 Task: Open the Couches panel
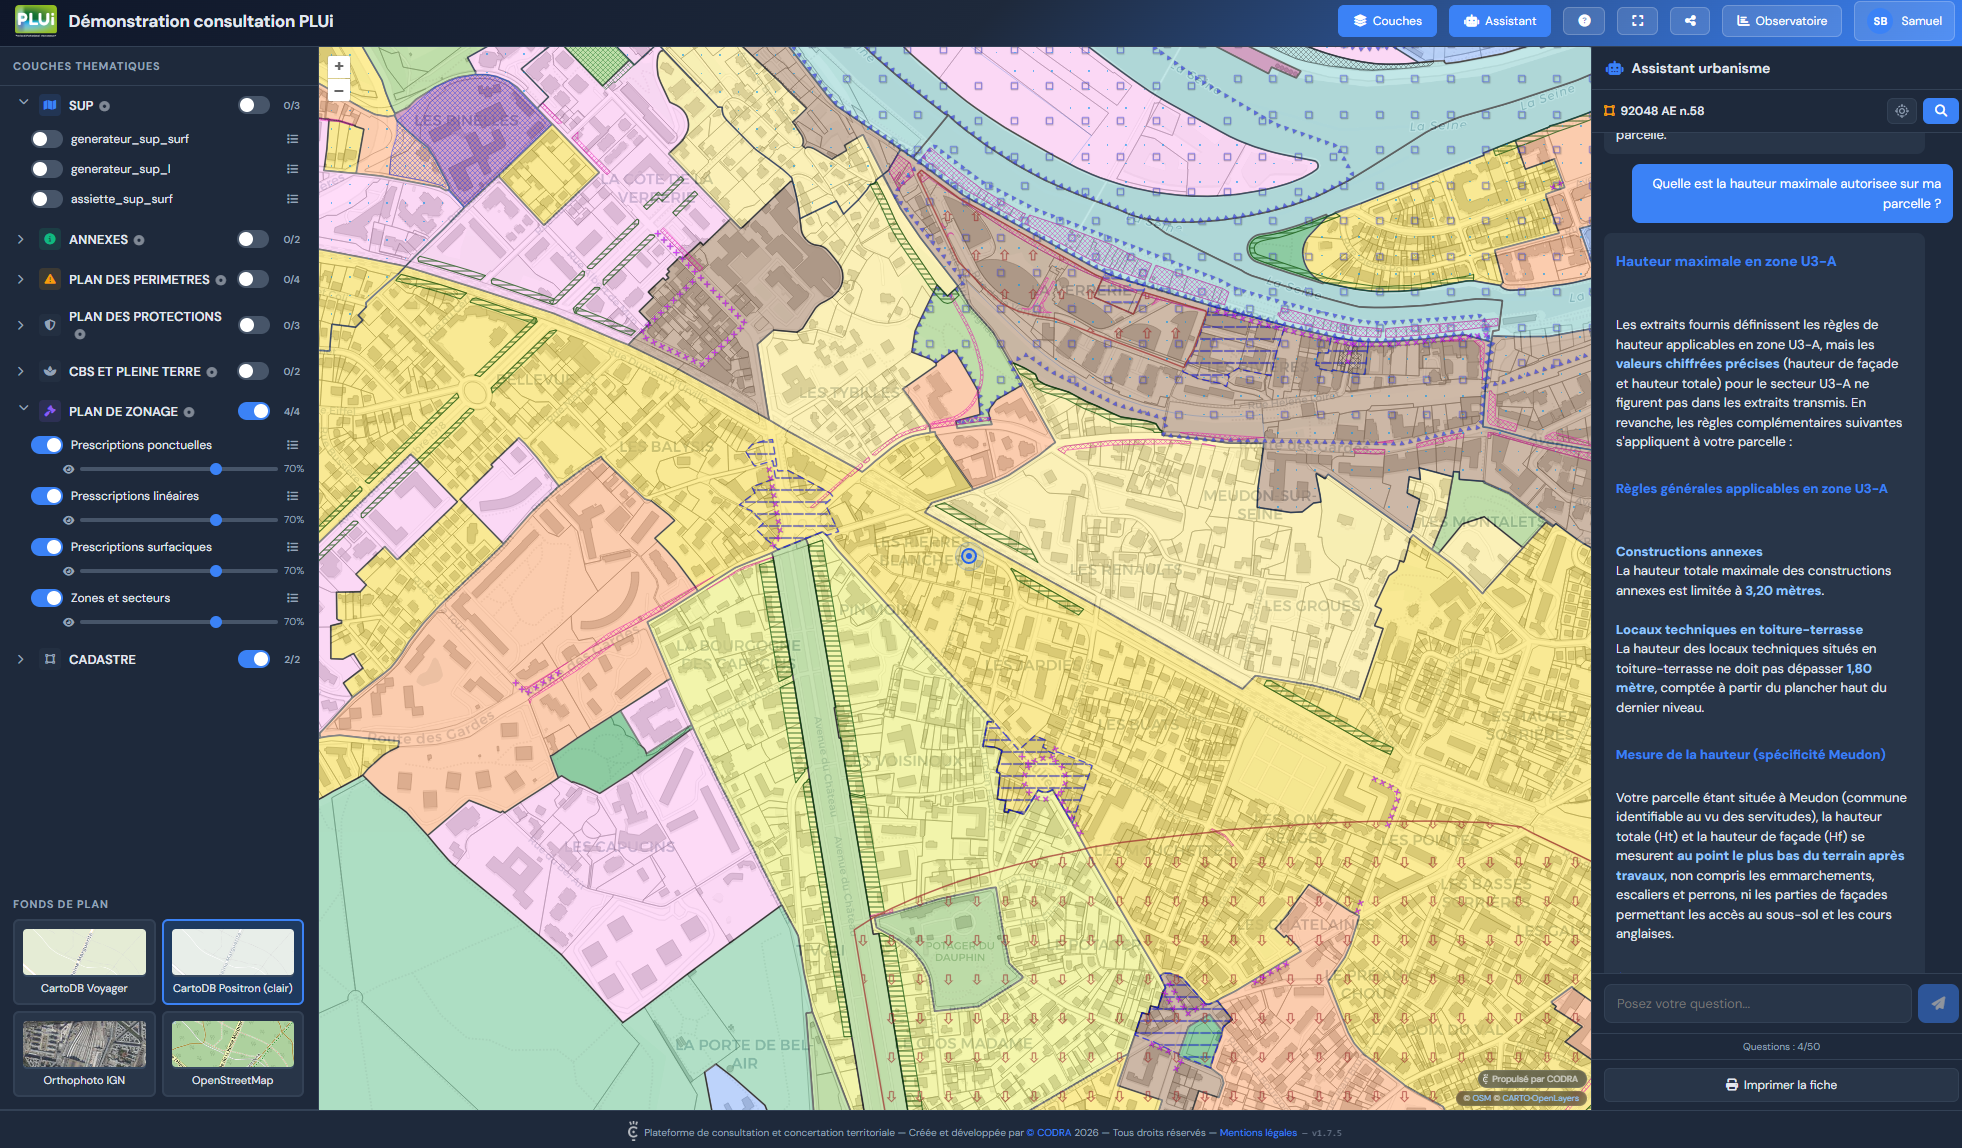click(x=1387, y=21)
